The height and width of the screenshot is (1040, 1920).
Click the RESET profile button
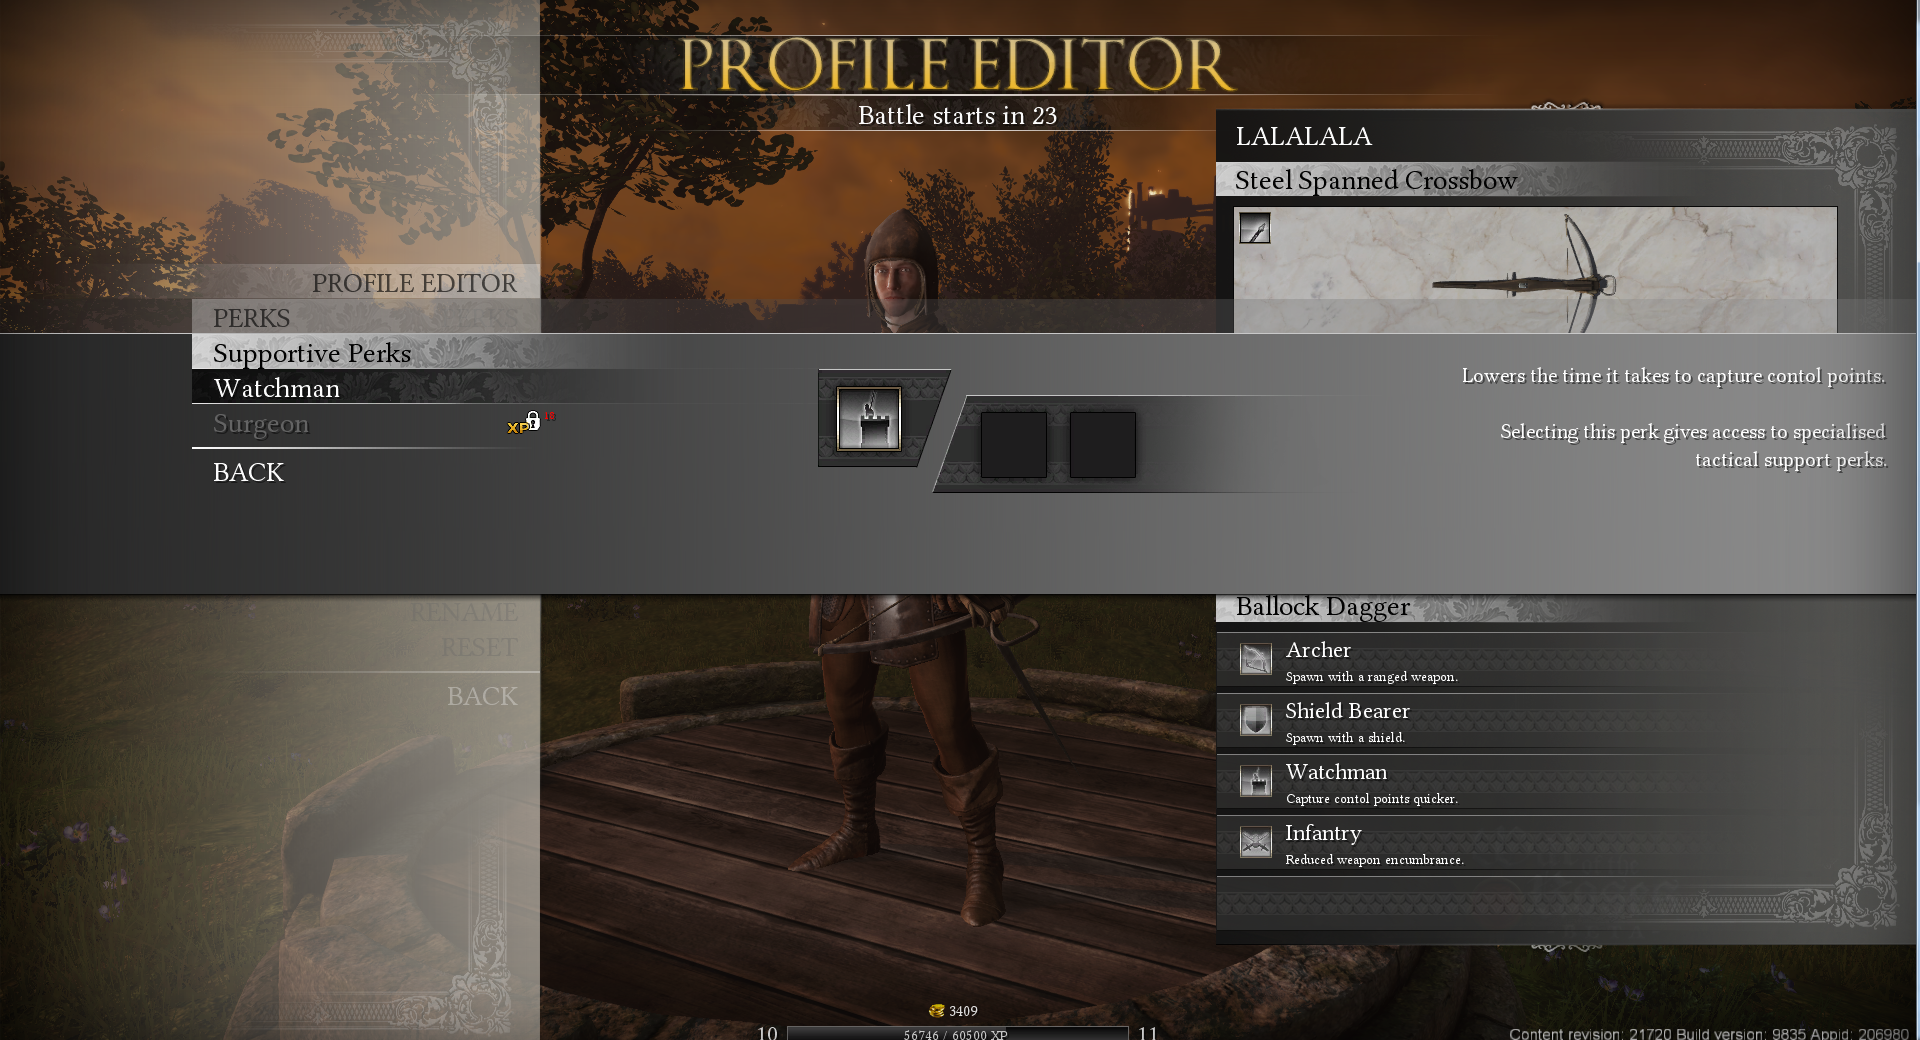478,647
